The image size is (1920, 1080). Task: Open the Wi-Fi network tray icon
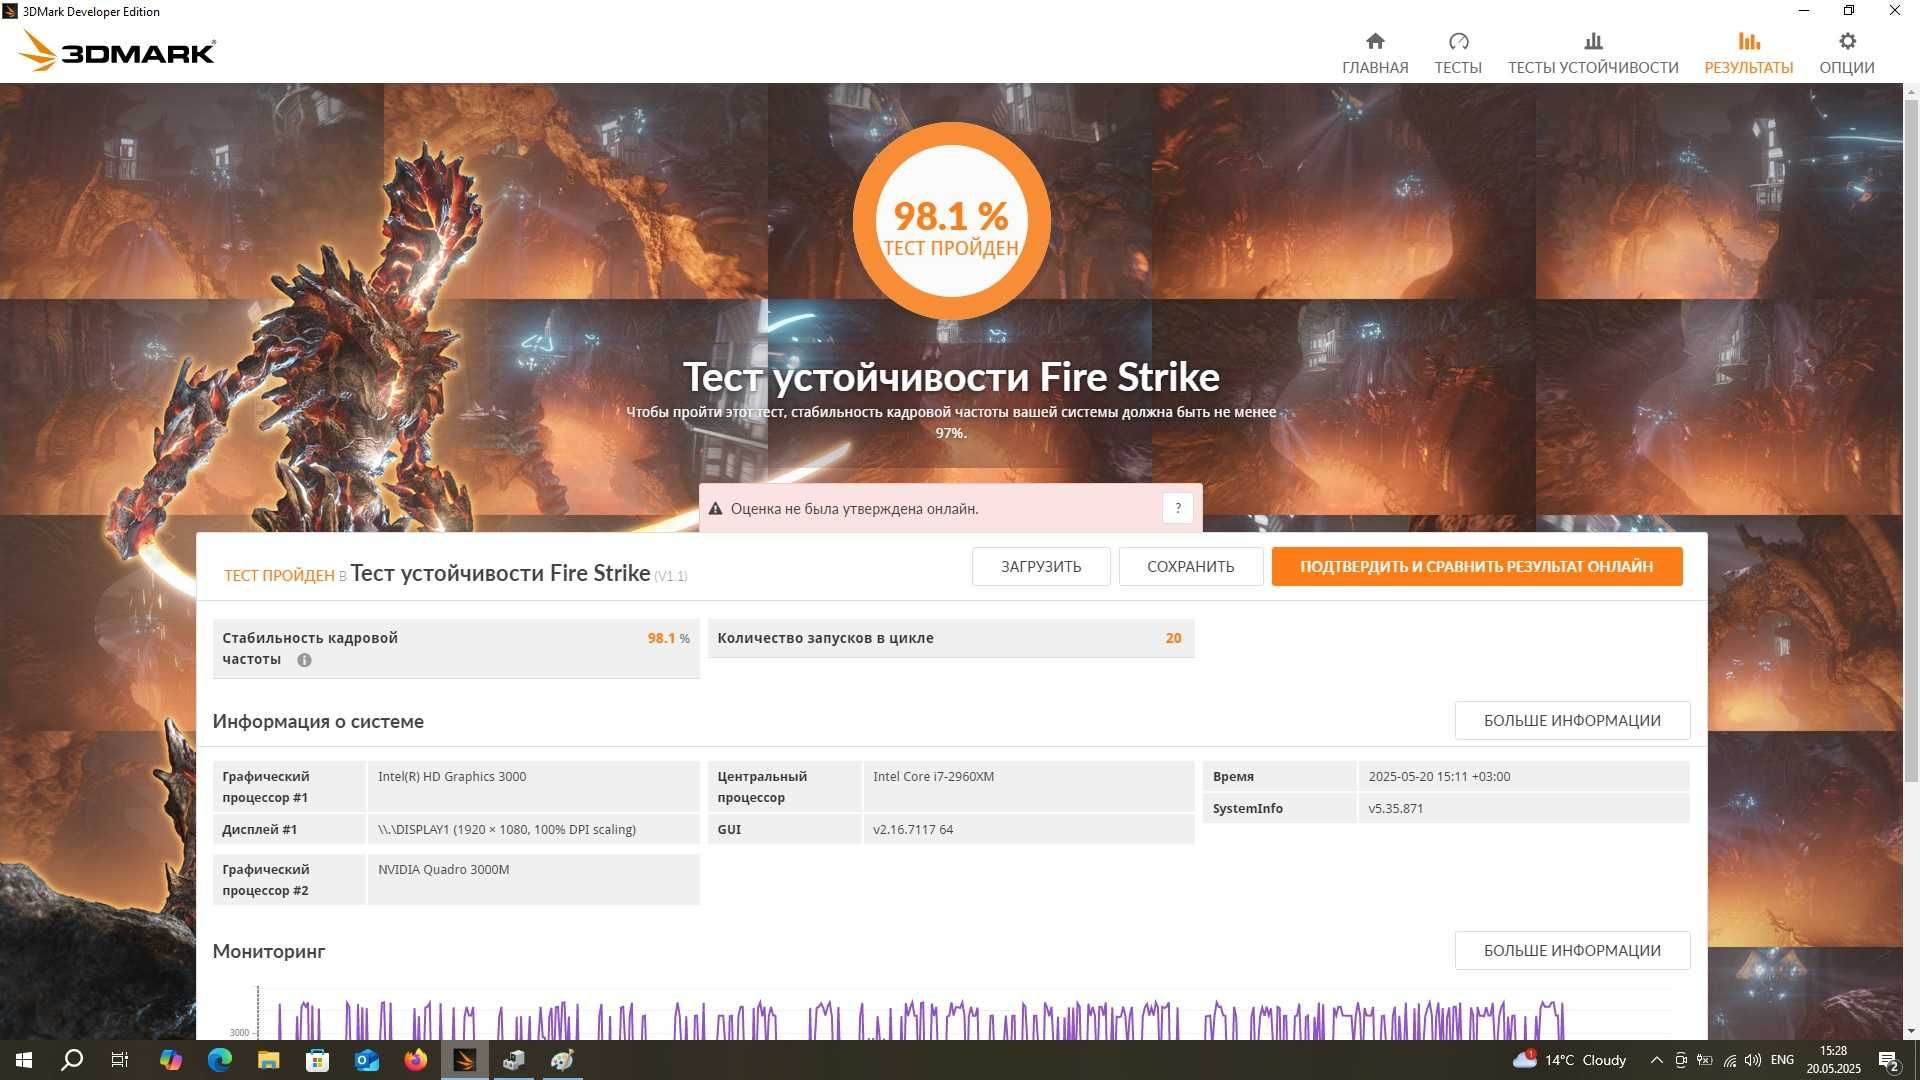coord(1729,1060)
